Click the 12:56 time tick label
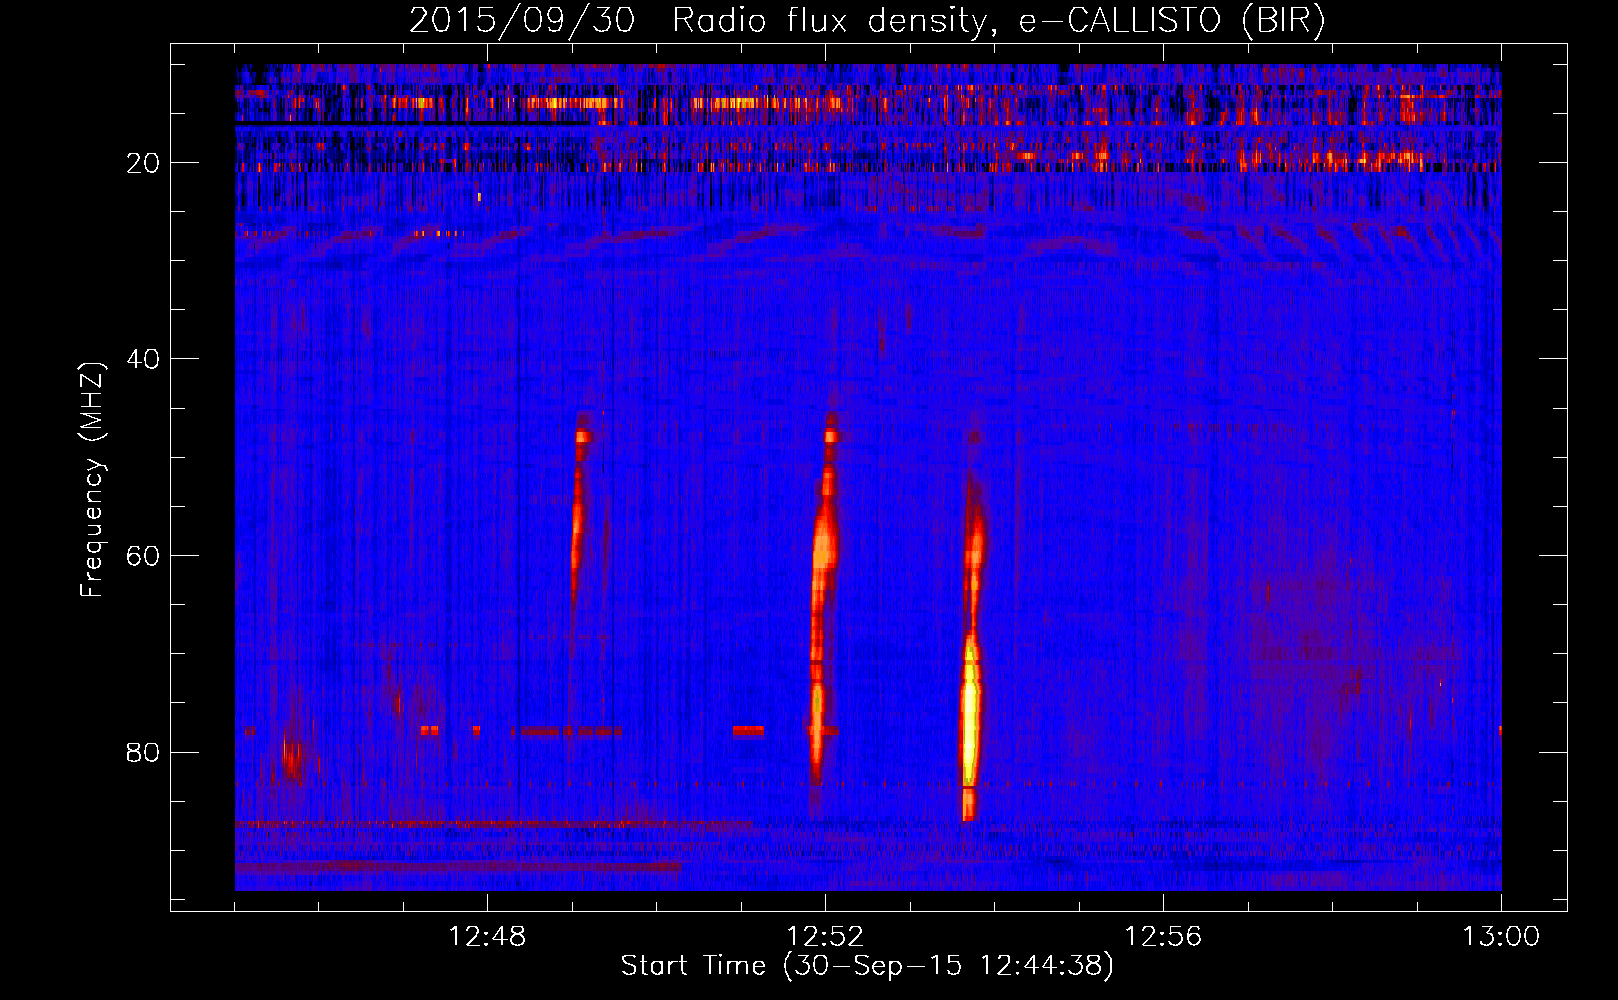Image resolution: width=1618 pixels, height=1000 pixels. (x=1163, y=937)
